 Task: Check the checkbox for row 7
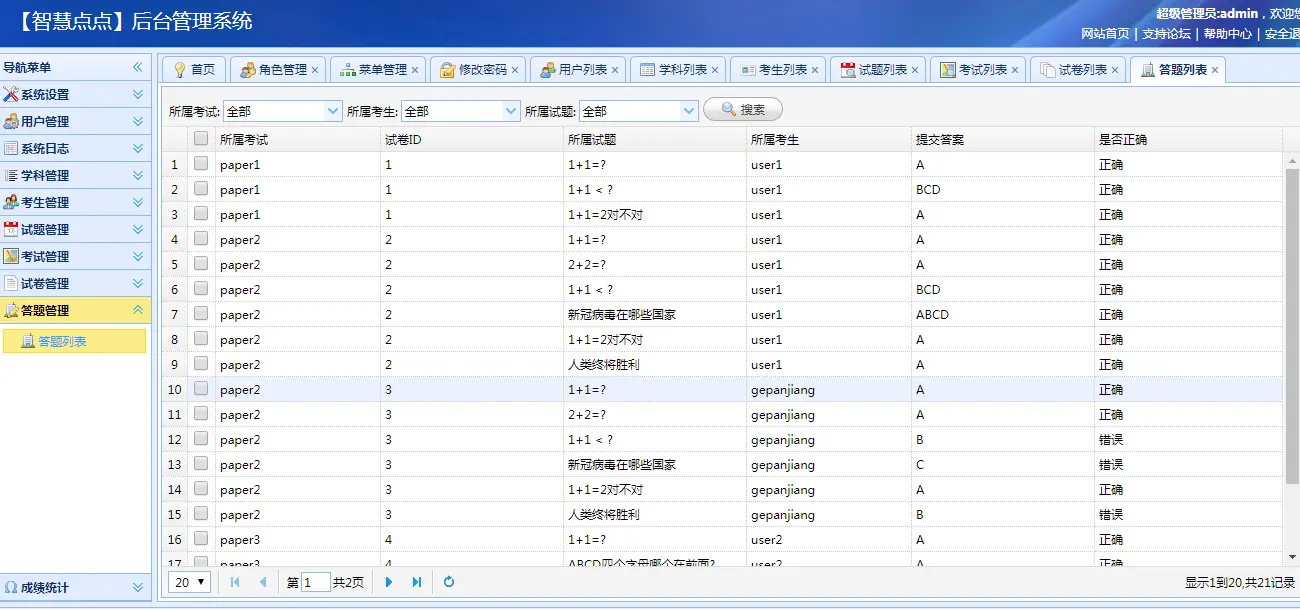click(x=201, y=314)
